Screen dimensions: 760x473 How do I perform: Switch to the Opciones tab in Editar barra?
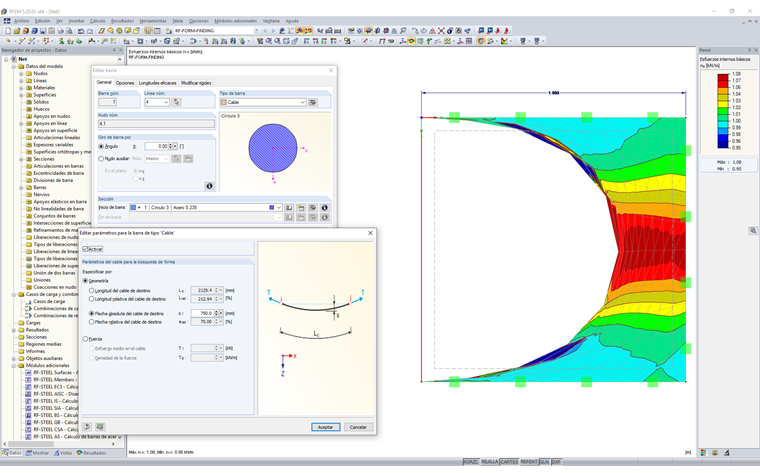(125, 83)
